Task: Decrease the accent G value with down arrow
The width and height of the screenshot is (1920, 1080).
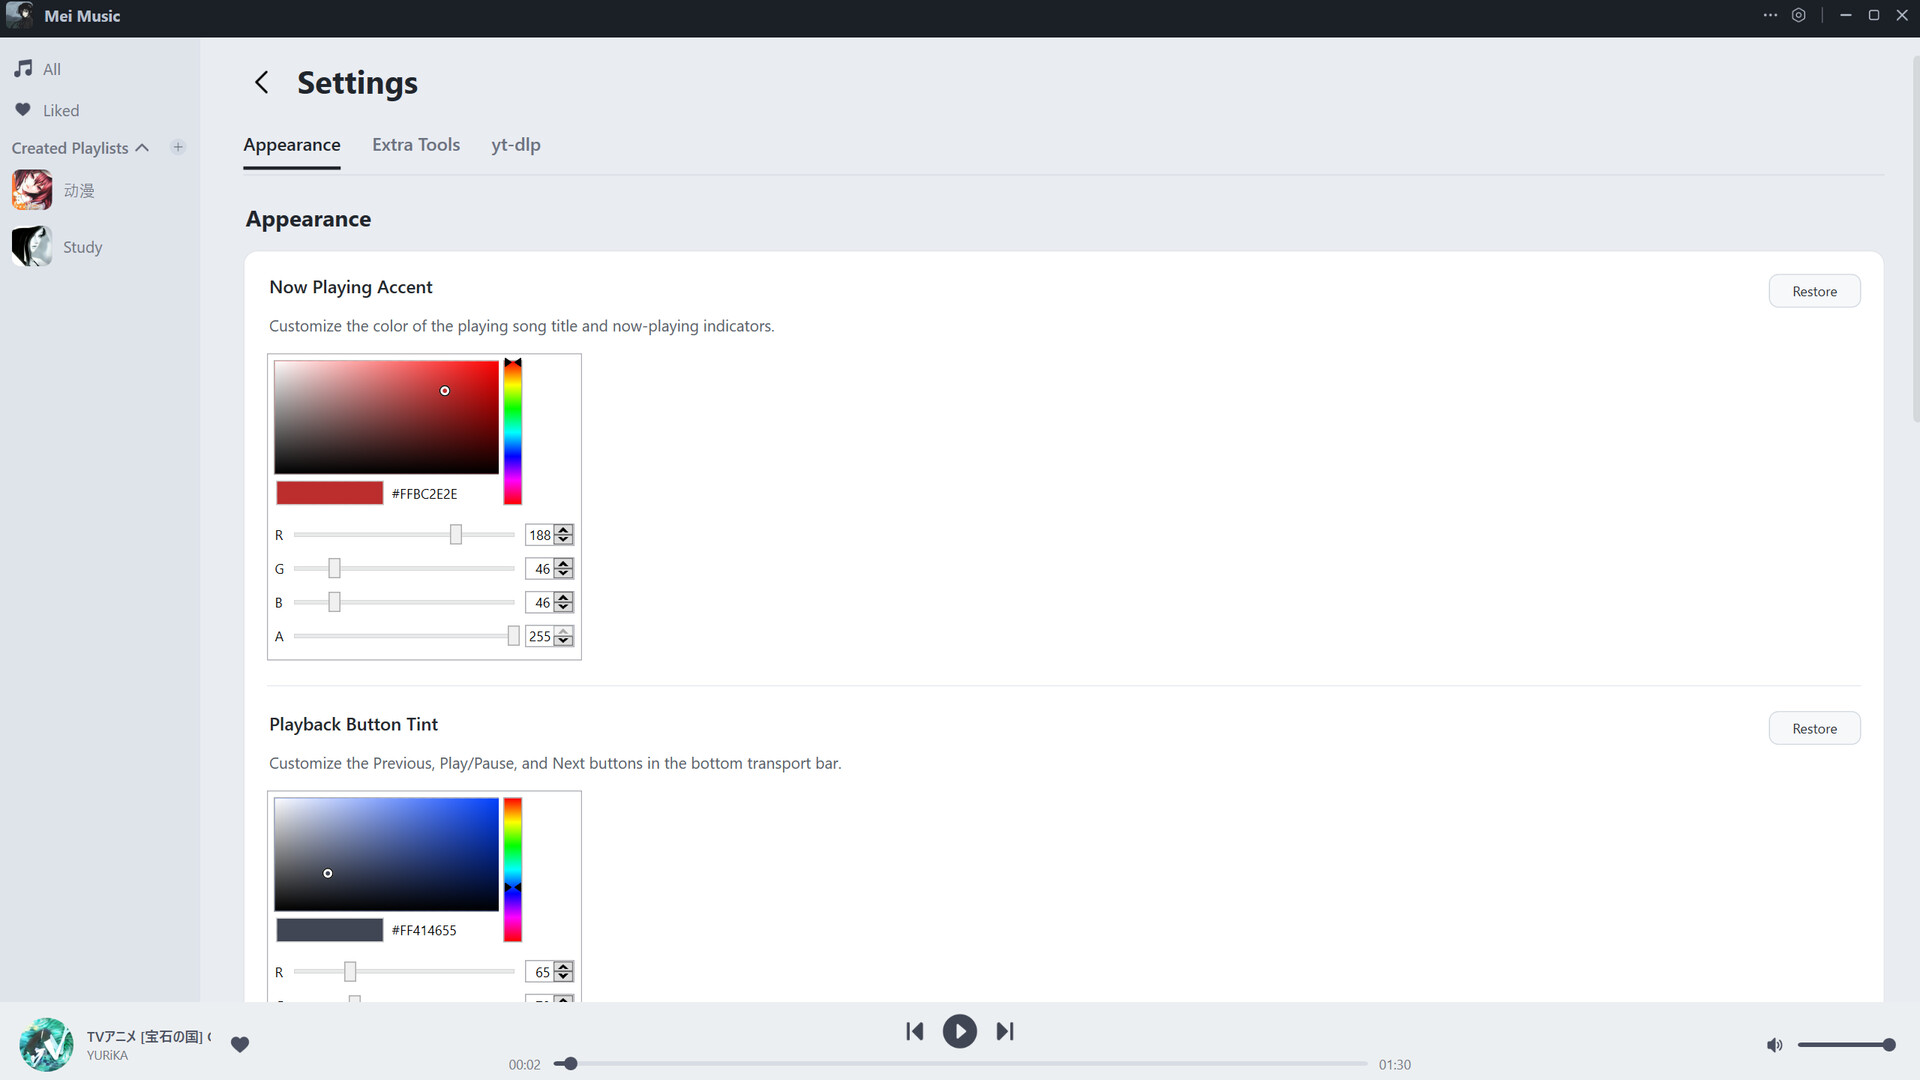Action: coord(564,574)
